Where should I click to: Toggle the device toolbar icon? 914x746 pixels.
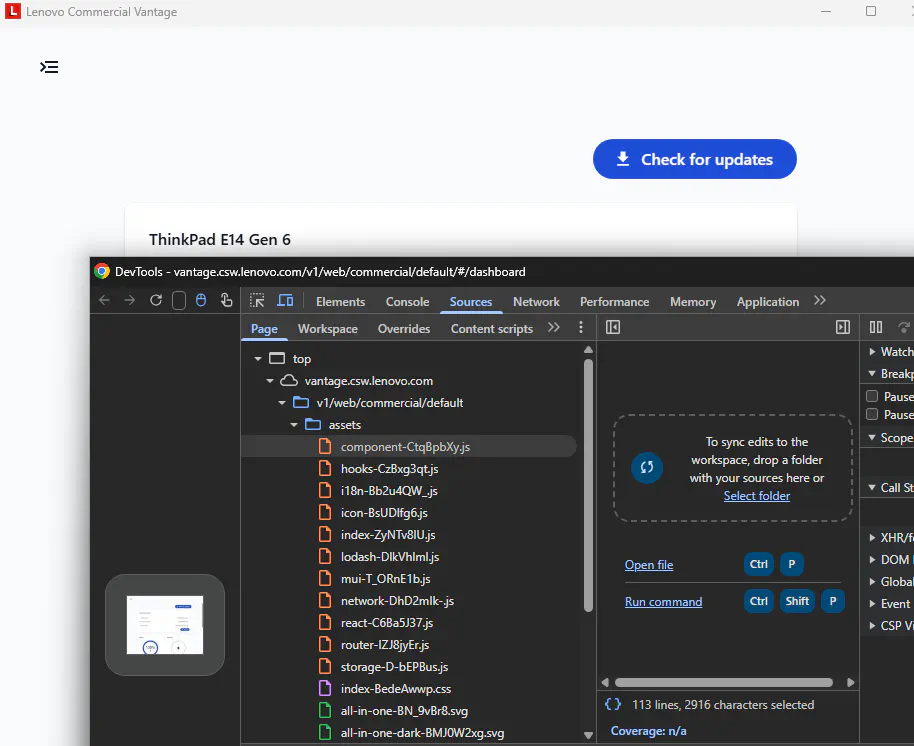(x=285, y=301)
